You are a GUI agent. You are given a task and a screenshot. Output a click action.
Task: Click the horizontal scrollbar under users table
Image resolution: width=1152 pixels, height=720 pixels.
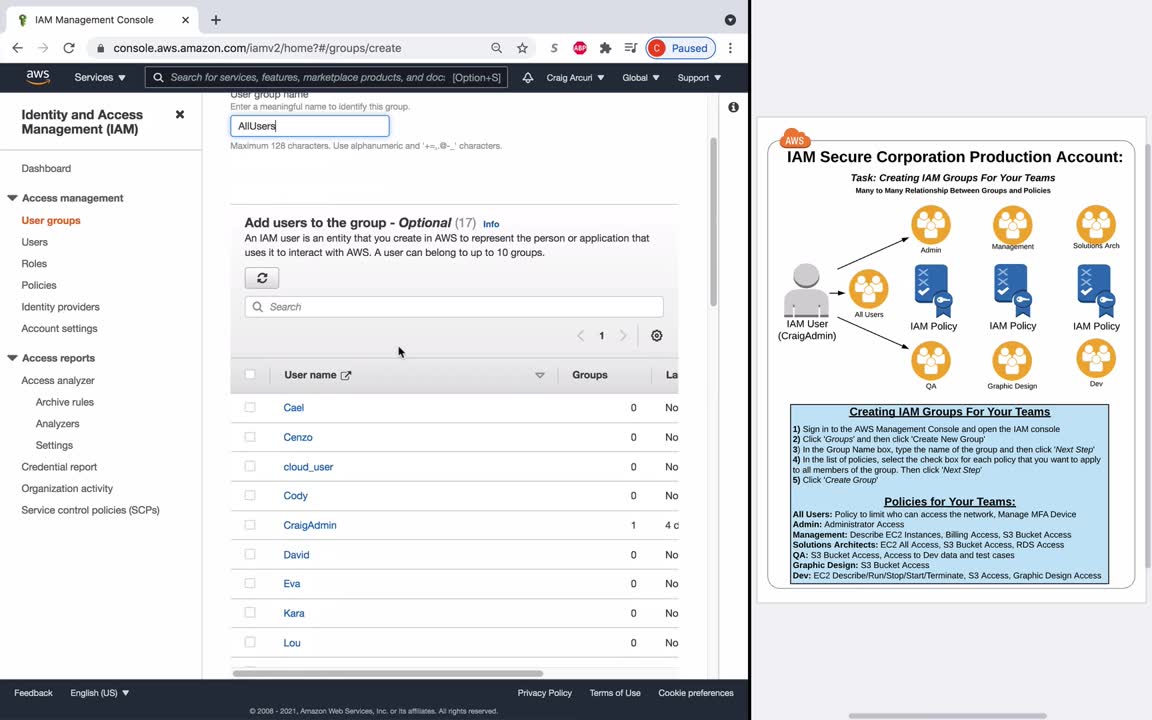(x=388, y=673)
